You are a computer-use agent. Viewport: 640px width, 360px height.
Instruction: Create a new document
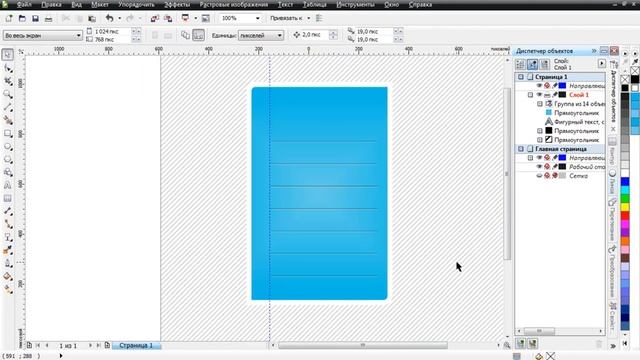click(x=9, y=18)
